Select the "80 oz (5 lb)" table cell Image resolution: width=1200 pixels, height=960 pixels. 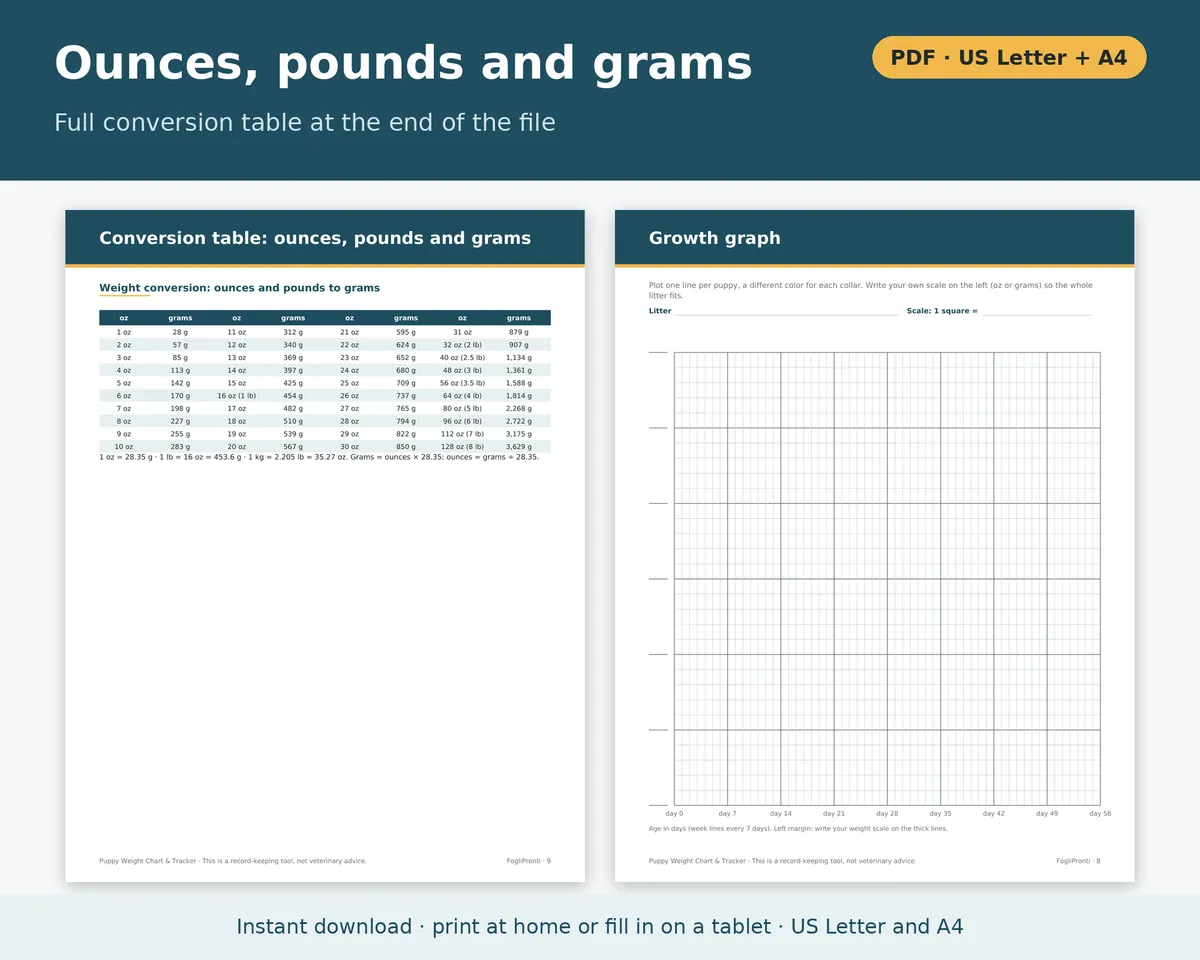tap(462, 408)
